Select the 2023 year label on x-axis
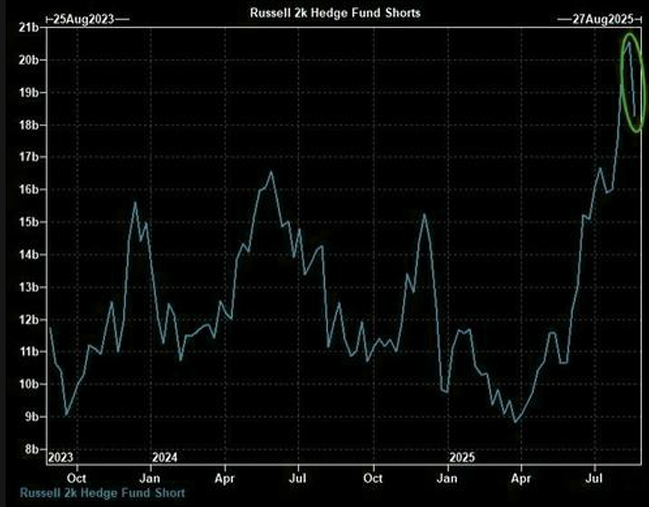The image size is (649, 507). [61, 456]
